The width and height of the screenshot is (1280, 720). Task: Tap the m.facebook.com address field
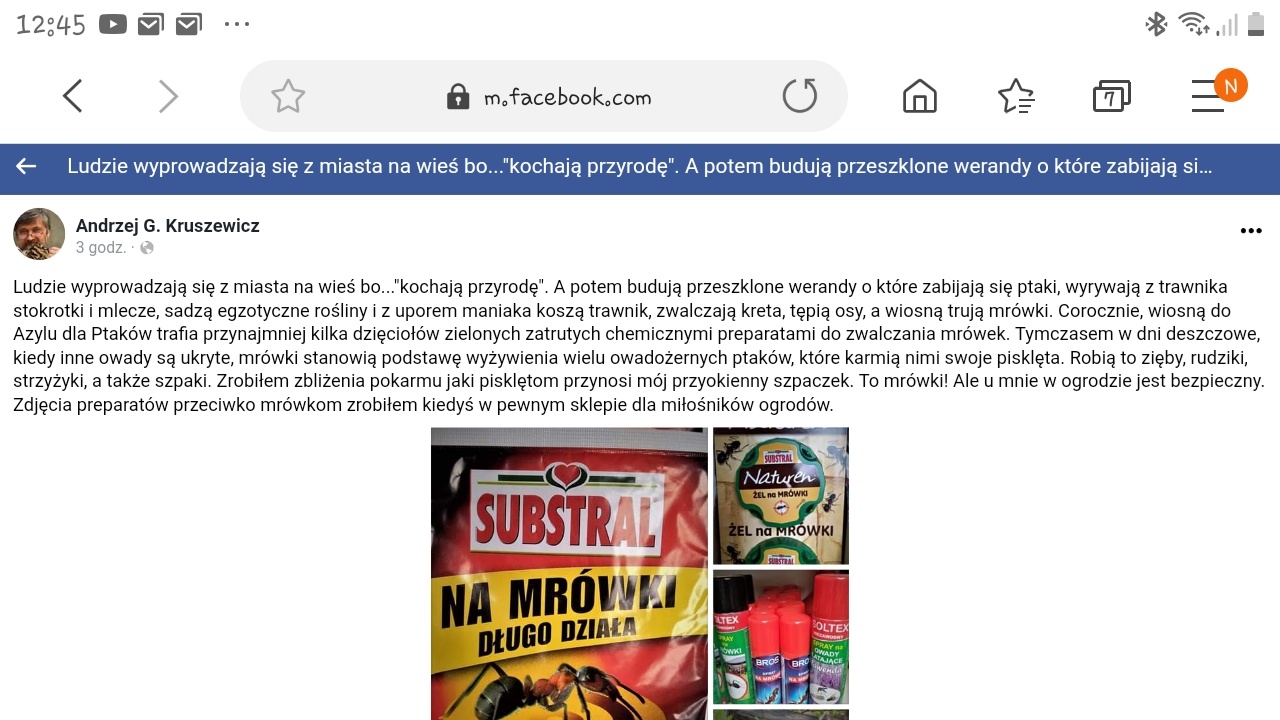coord(544,96)
